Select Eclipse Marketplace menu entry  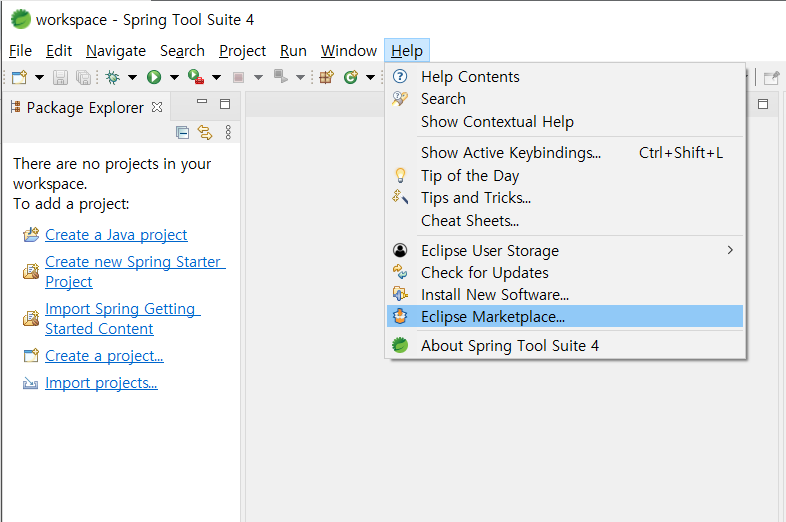(x=492, y=317)
